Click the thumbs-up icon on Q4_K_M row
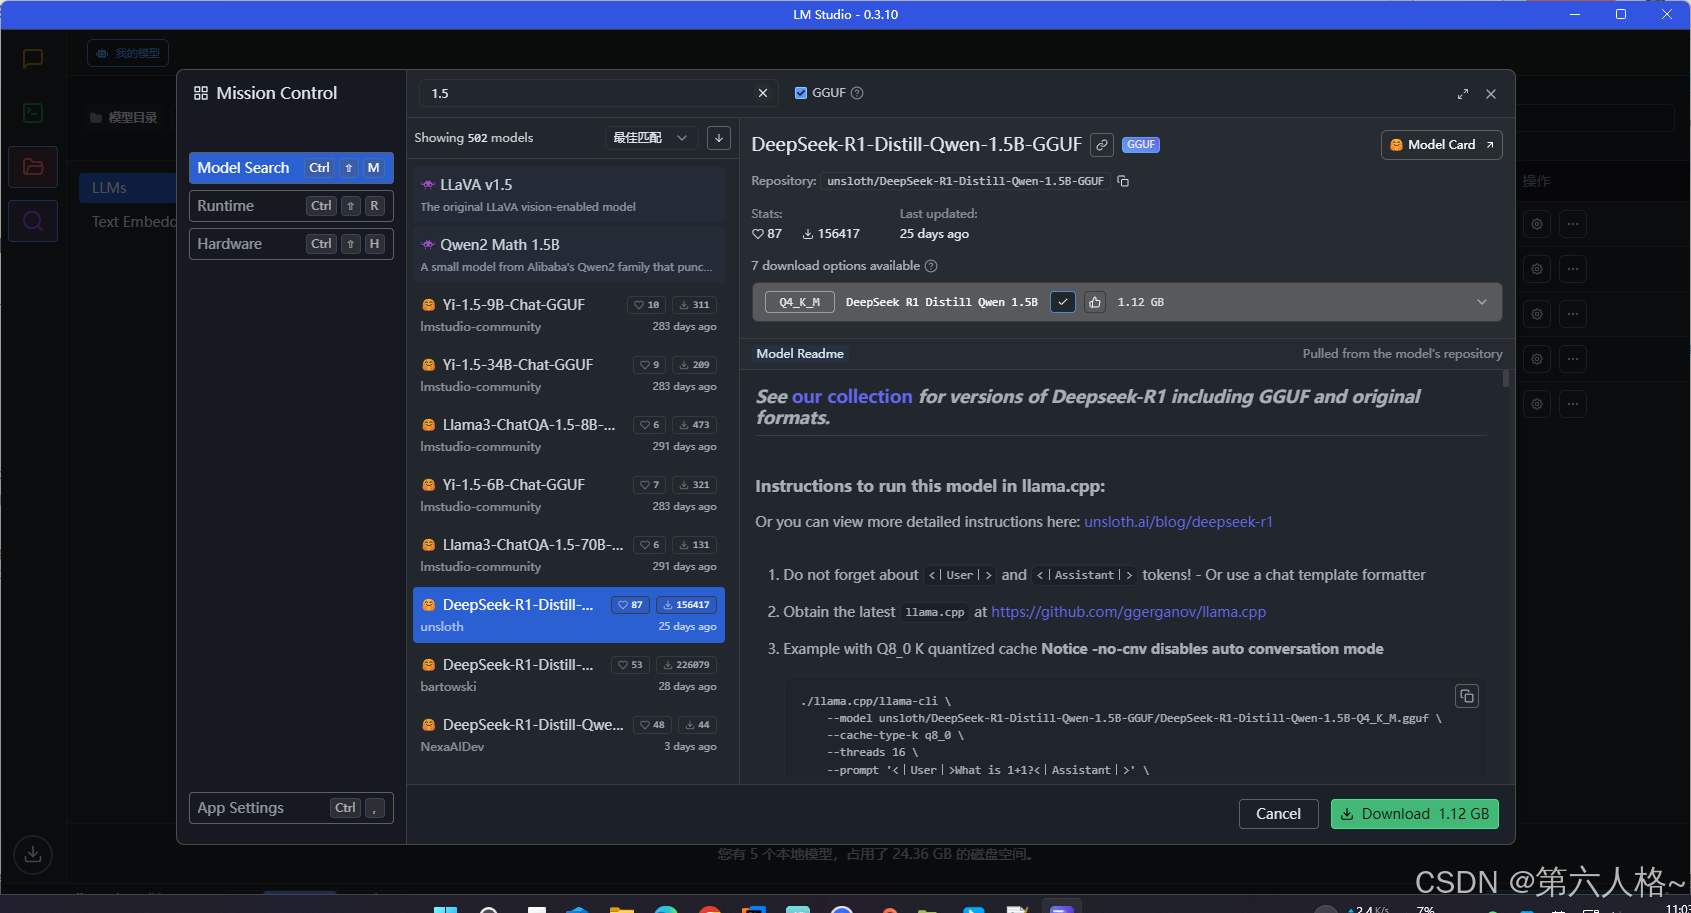The width and height of the screenshot is (1691, 913). point(1095,302)
